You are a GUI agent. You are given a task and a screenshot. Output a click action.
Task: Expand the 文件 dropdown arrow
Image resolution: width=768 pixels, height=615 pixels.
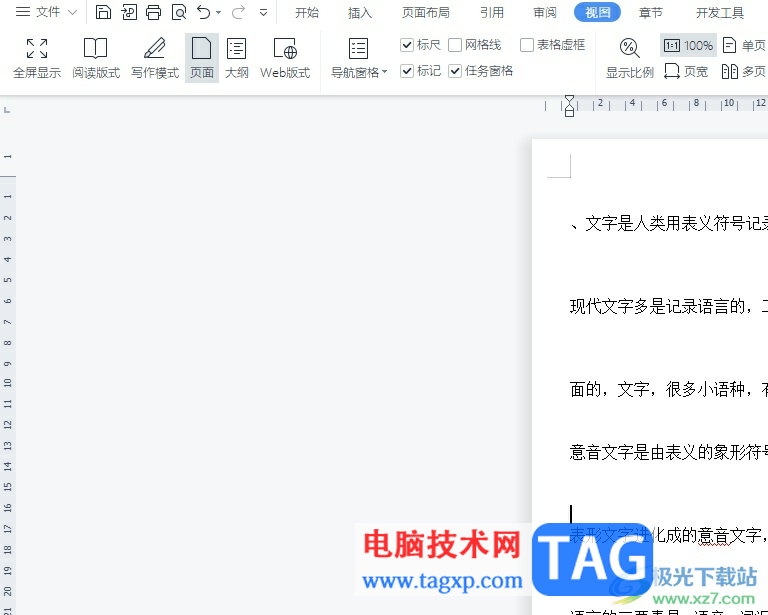72,12
